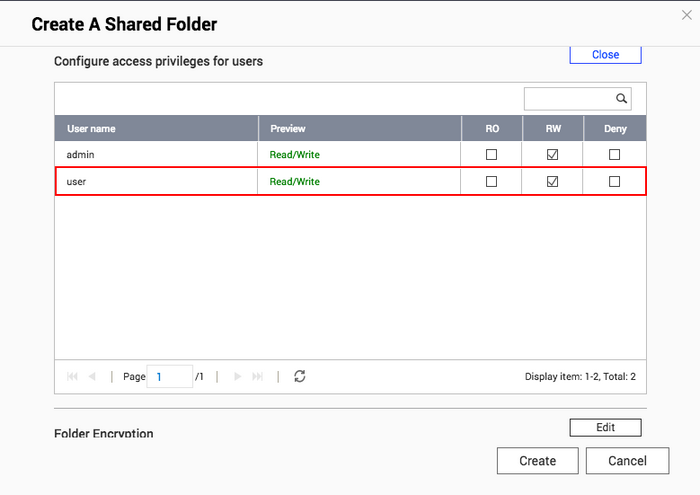Uncheck RW checkbox for admin

pos(552,154)
